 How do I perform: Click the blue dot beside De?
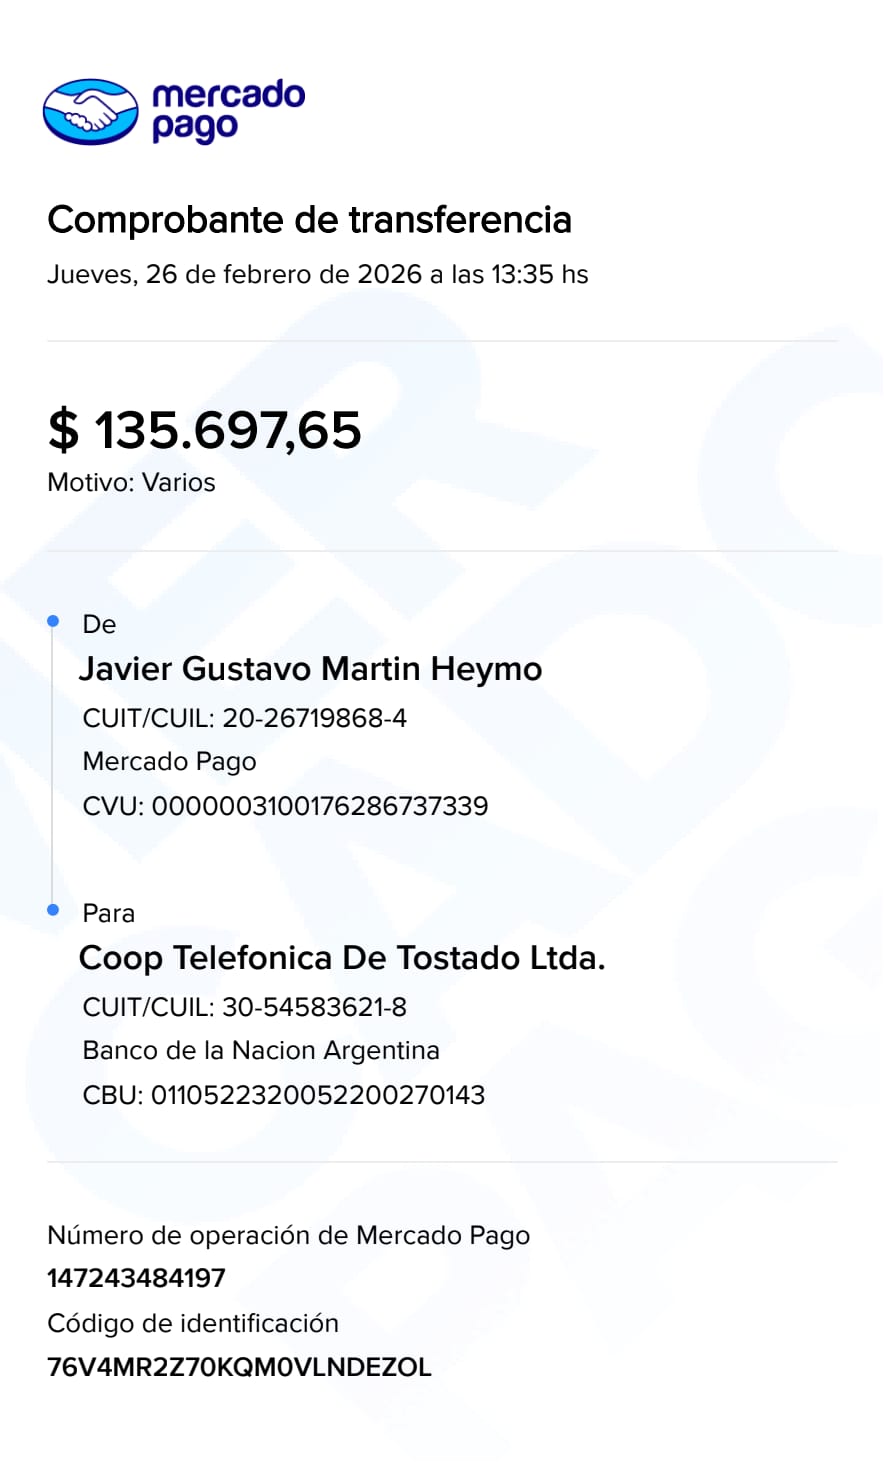coord(54,621)
